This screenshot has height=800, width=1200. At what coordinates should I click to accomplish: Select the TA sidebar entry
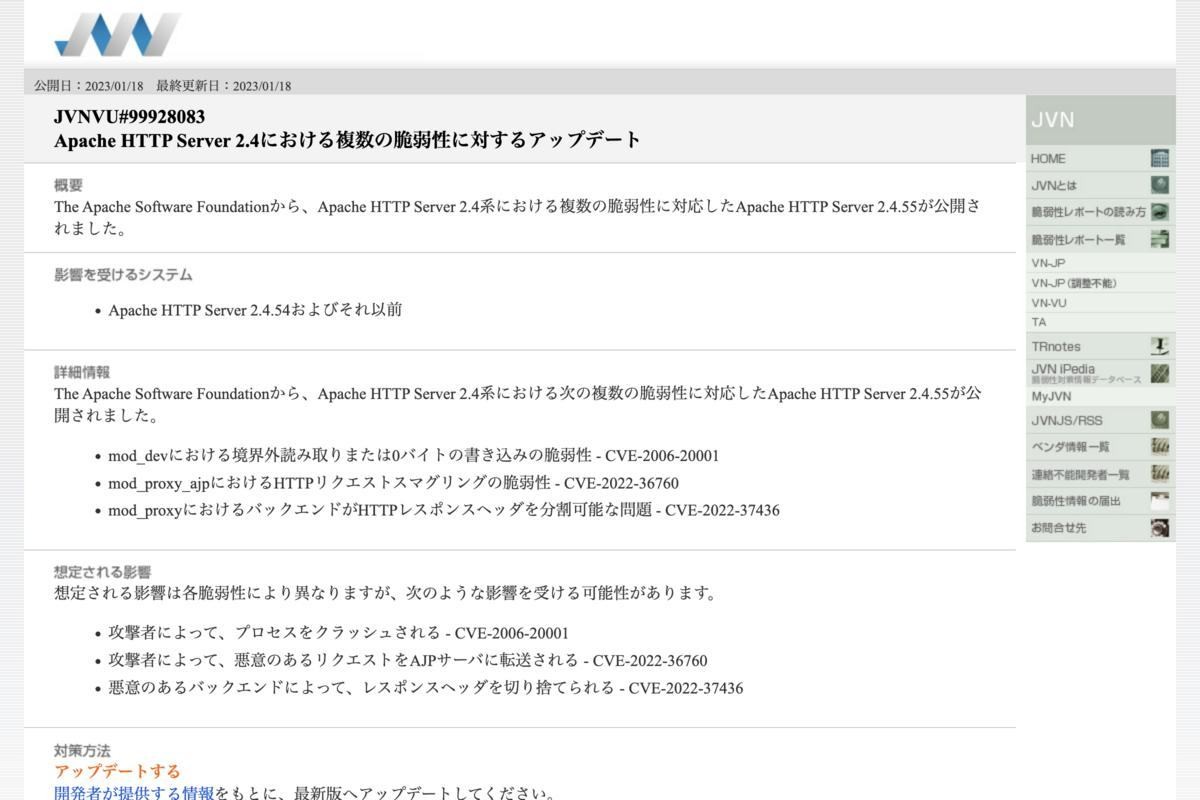pos(1039,322)
